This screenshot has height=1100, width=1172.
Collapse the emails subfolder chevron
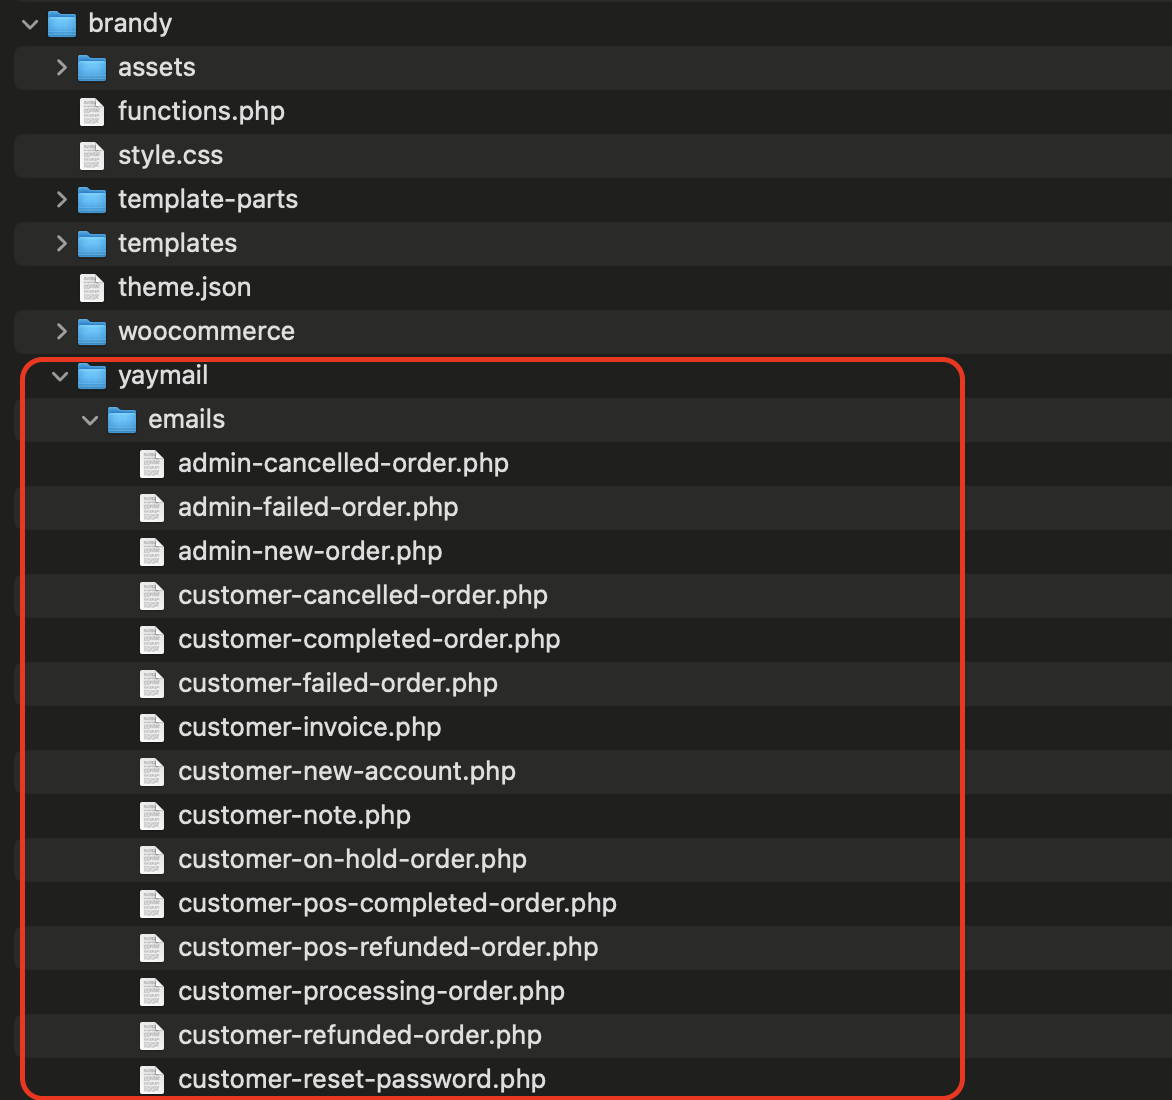(x=90, y=420)
